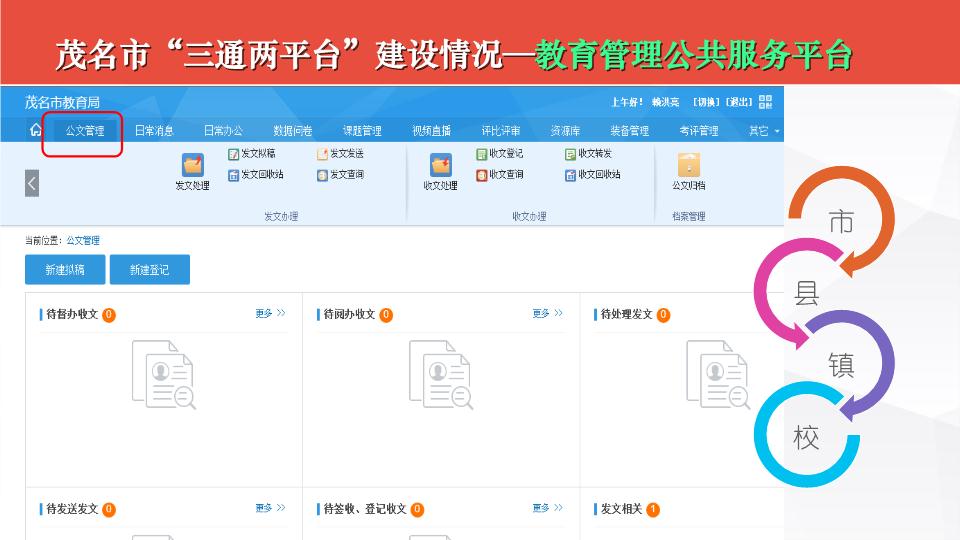
Task: Open the 收文处理 icon
Action: [440, 167]
